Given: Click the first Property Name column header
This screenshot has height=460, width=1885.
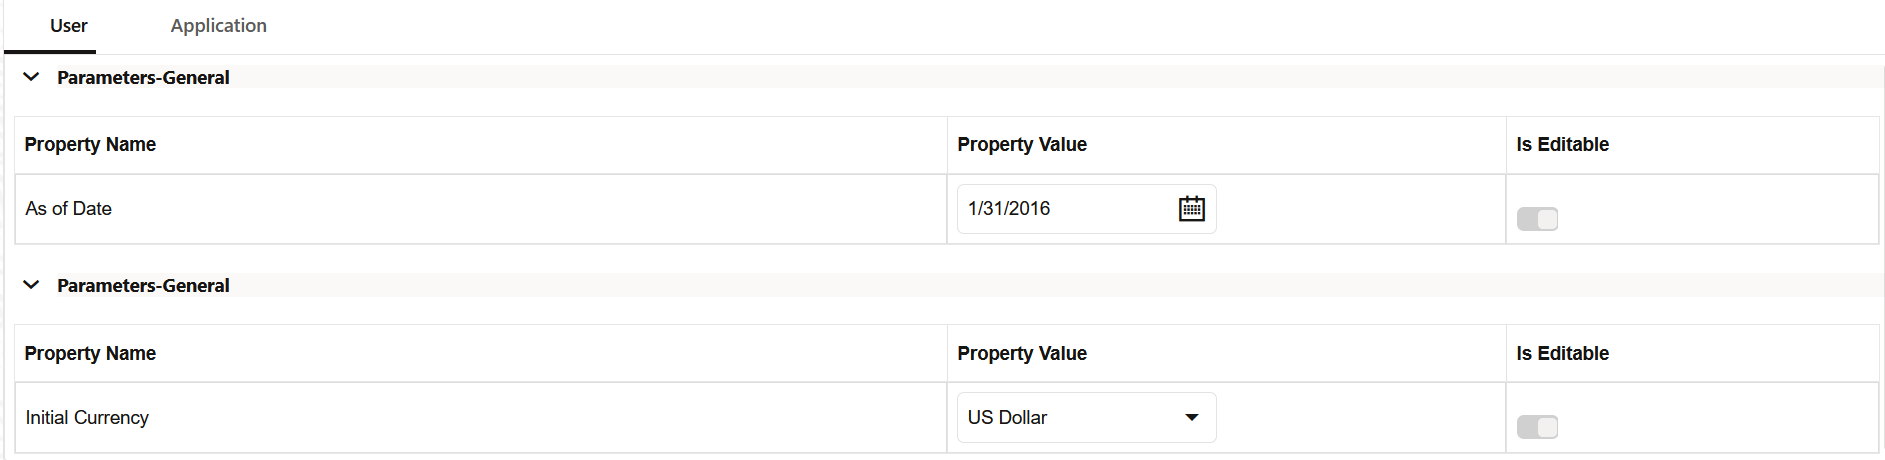Looking at the screenshot, I should [x=90, y=144].
